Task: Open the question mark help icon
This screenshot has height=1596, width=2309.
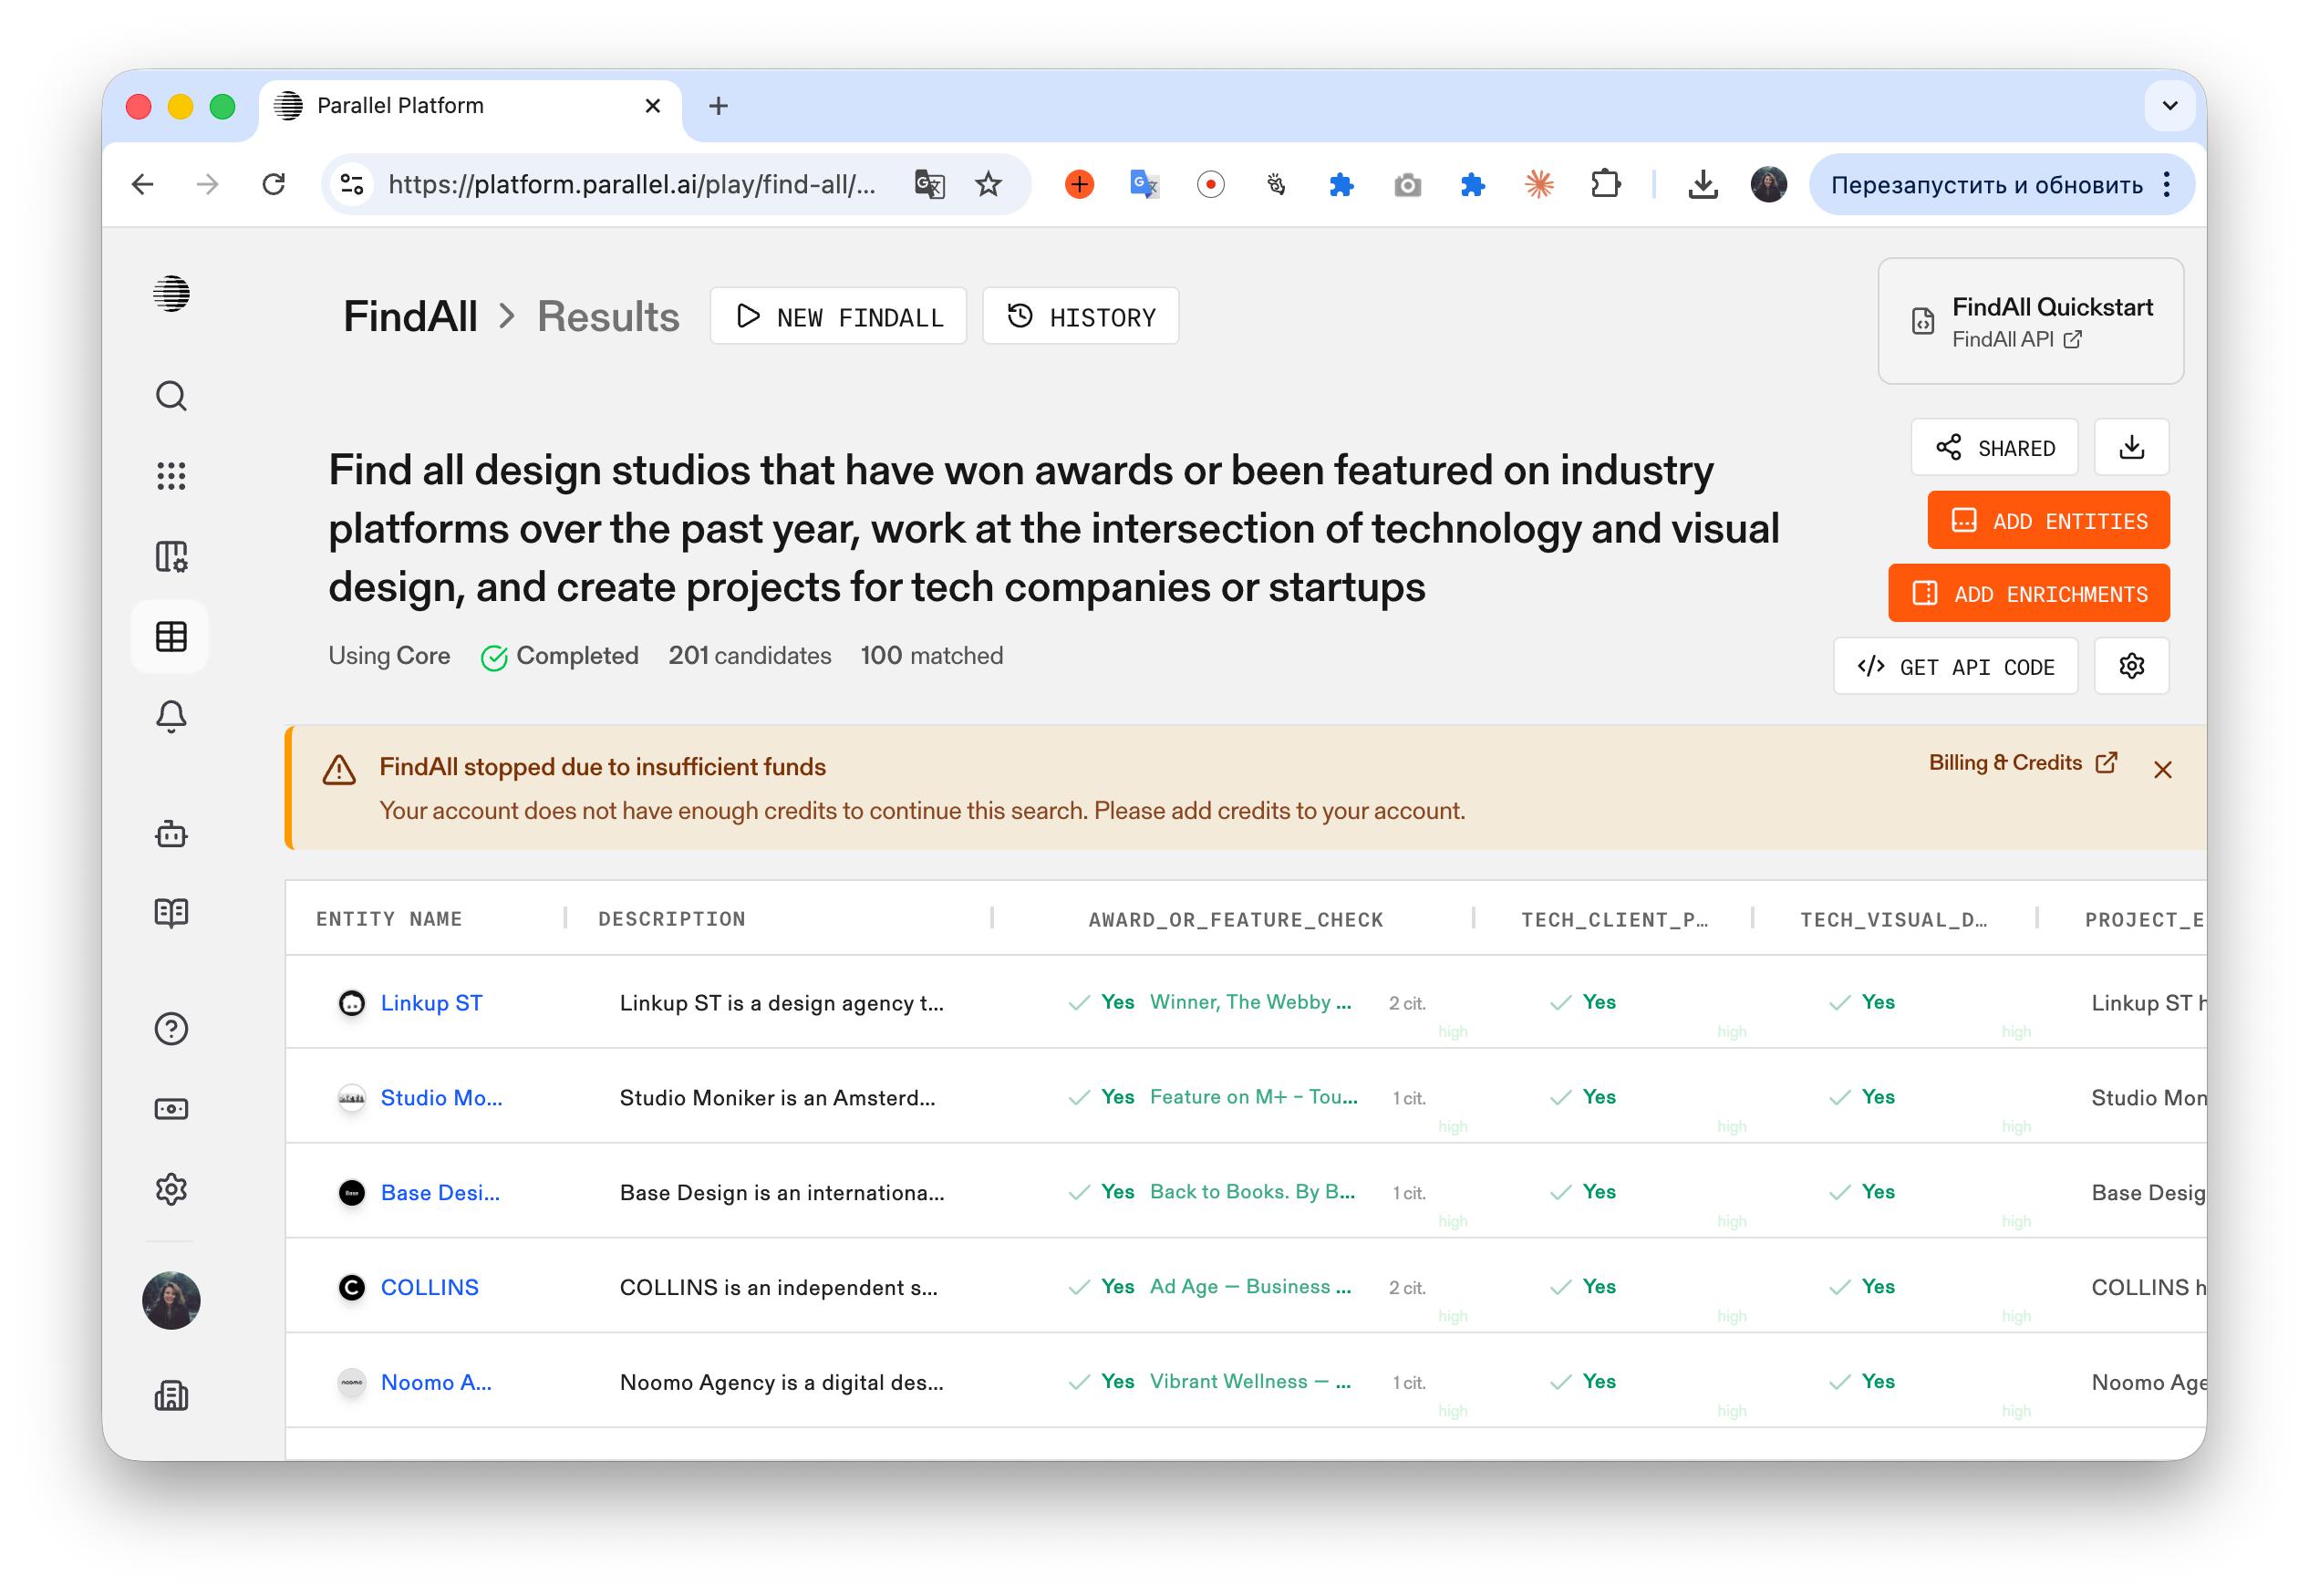Action: pyautogui.click(x=171, y=1029)
